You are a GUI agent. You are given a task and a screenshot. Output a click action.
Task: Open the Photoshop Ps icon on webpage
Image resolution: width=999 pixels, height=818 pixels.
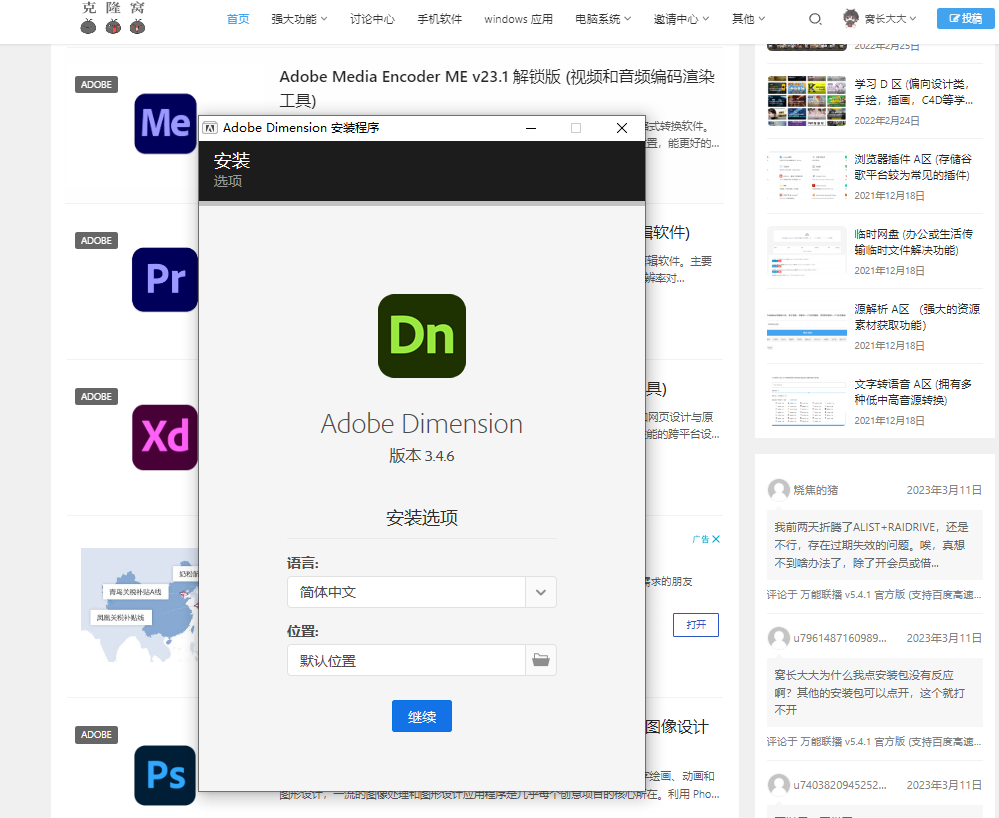tap(165, 775)
